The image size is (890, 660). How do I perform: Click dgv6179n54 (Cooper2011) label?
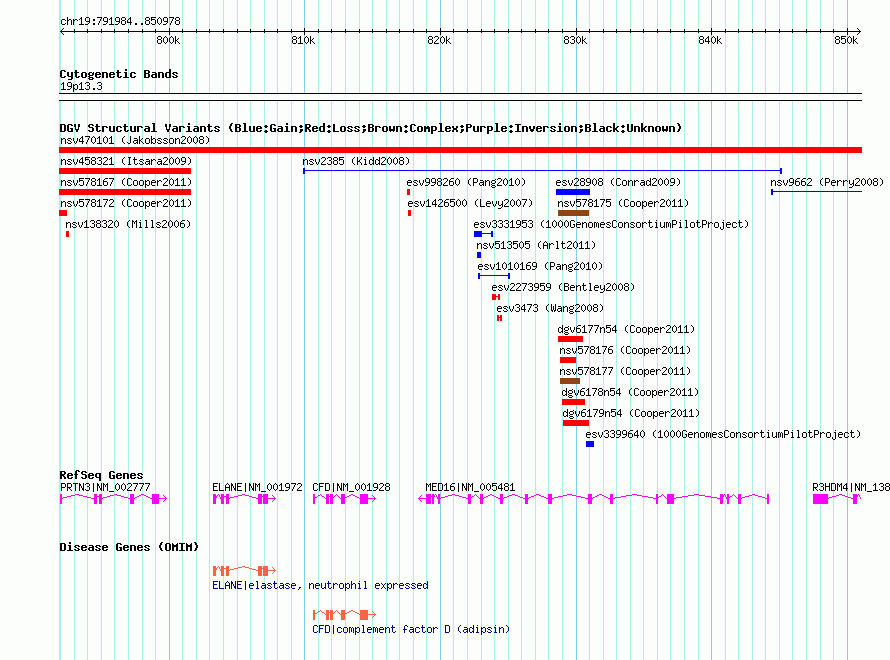coord(631,413)
